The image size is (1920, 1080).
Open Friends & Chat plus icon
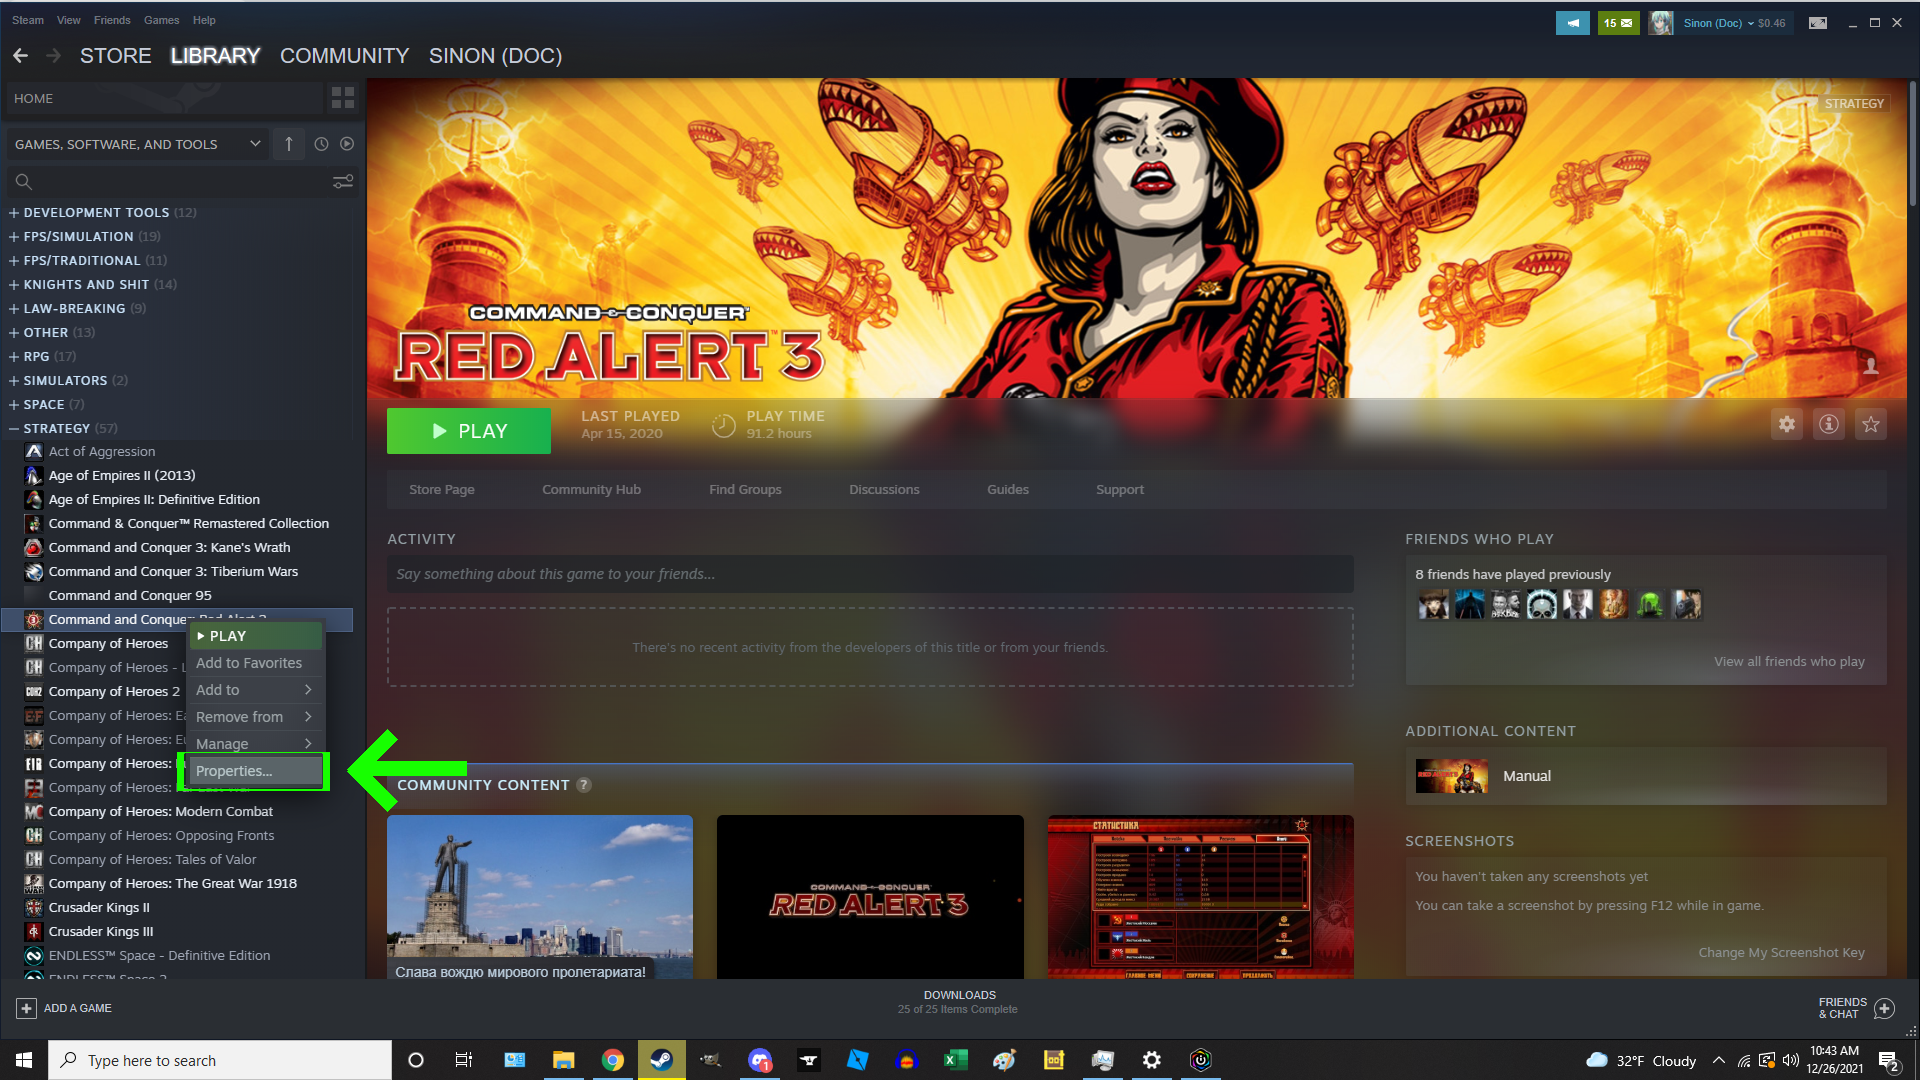coord(1884,1008)
